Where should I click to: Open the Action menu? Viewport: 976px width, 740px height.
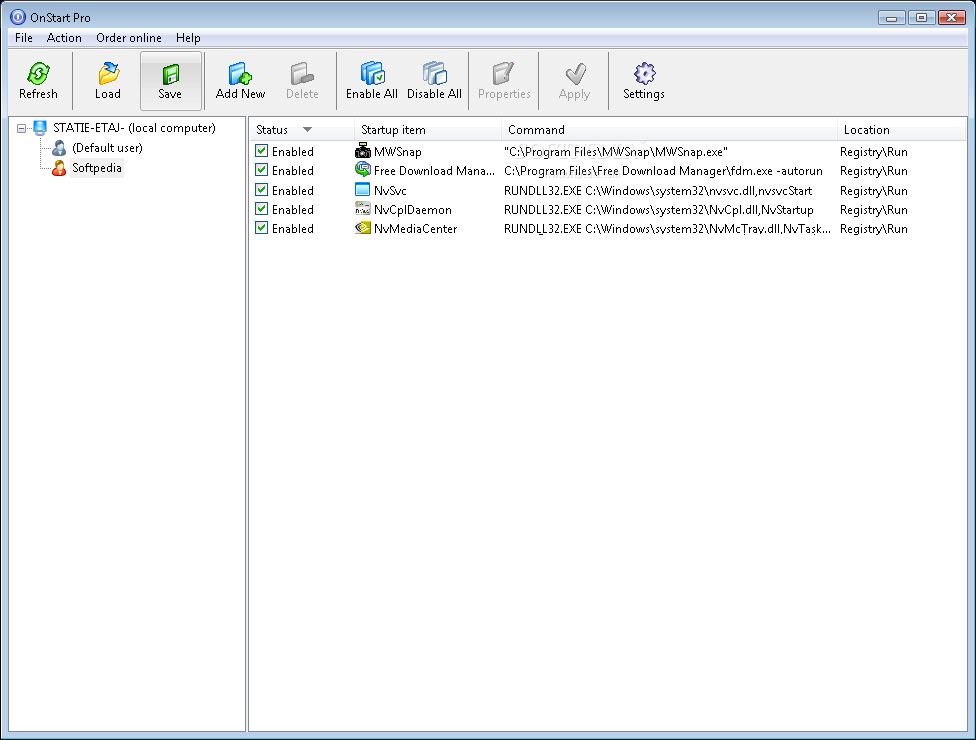(64, 38)
